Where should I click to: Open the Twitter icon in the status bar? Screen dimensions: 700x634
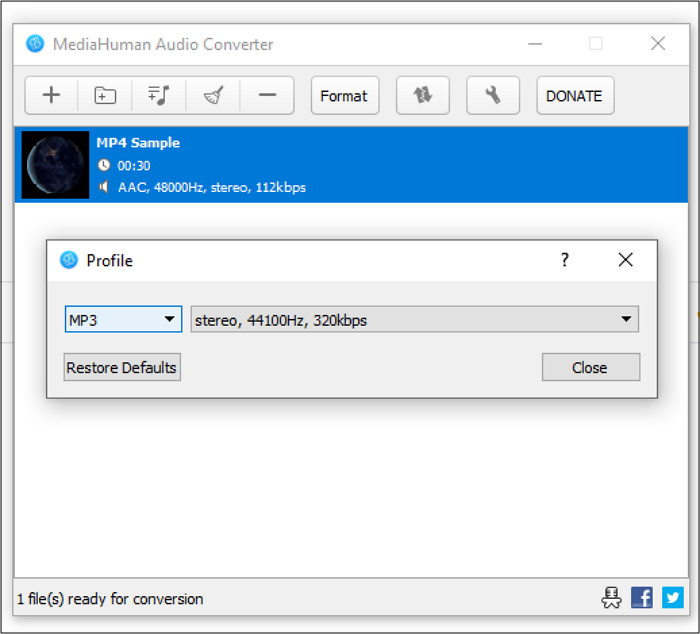(x=673, y=598)
